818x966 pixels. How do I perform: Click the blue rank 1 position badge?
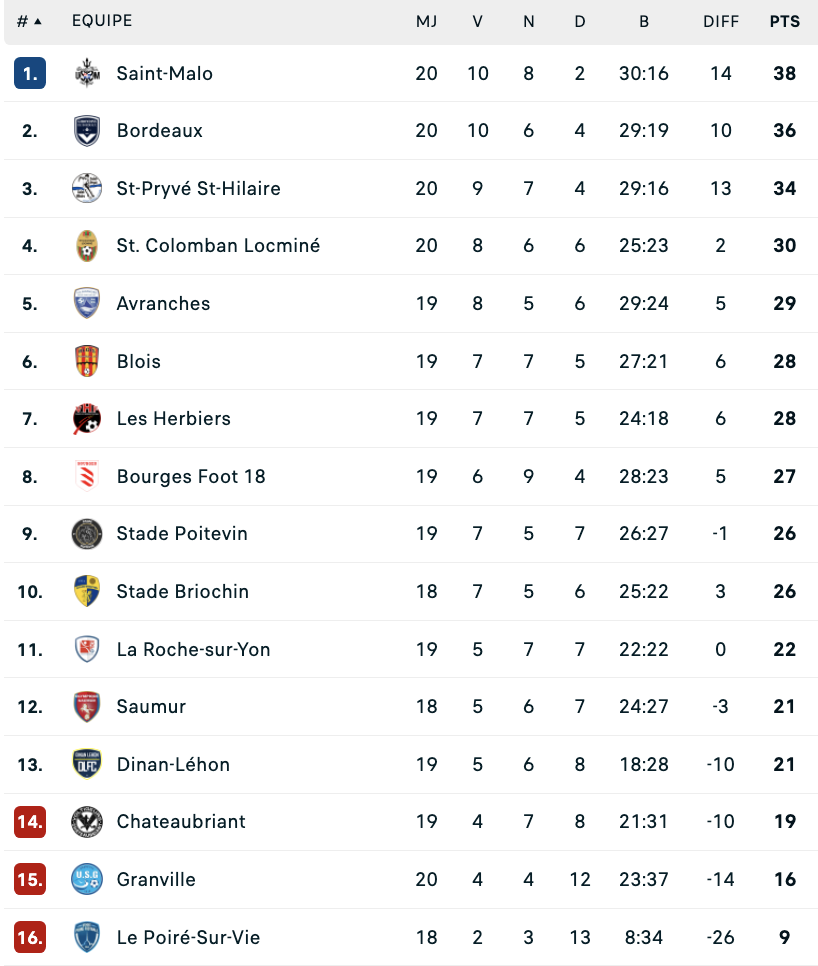point(30,73)
